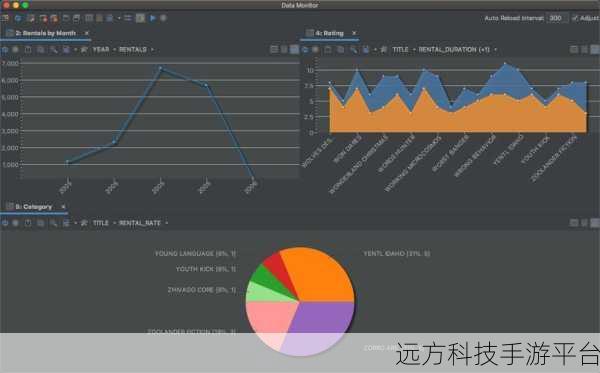The image size is (600, 373).
Task: Select the table view icon in Rentals by Month
Action: (274, 49)
